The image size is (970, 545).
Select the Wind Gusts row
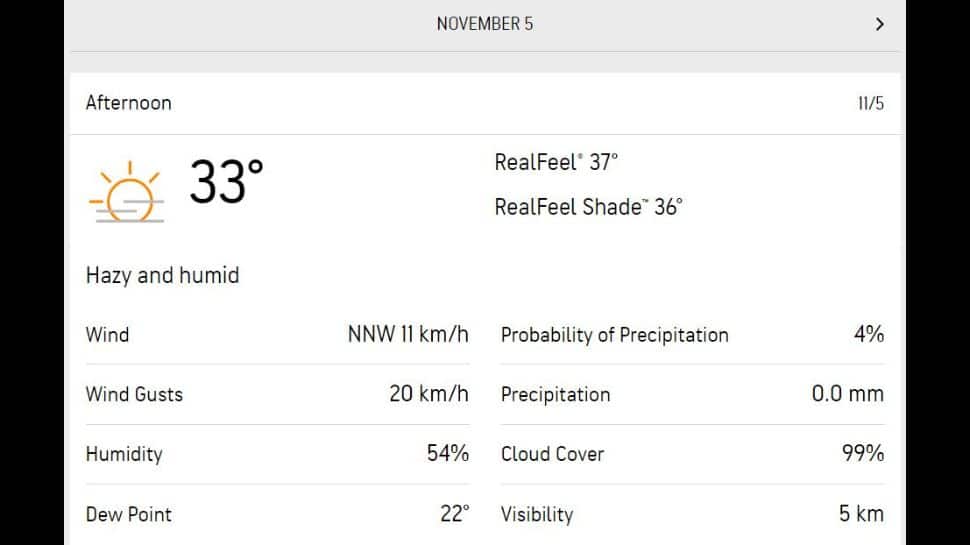tap(277, 394)
